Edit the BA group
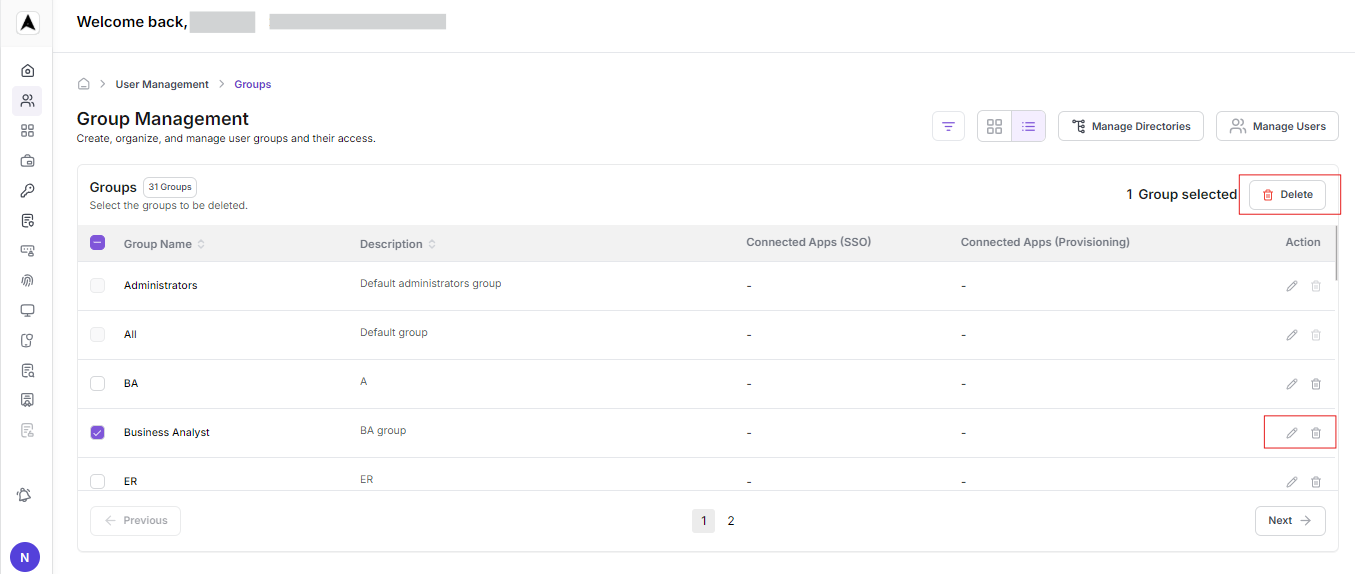 tap(1292, 384)
